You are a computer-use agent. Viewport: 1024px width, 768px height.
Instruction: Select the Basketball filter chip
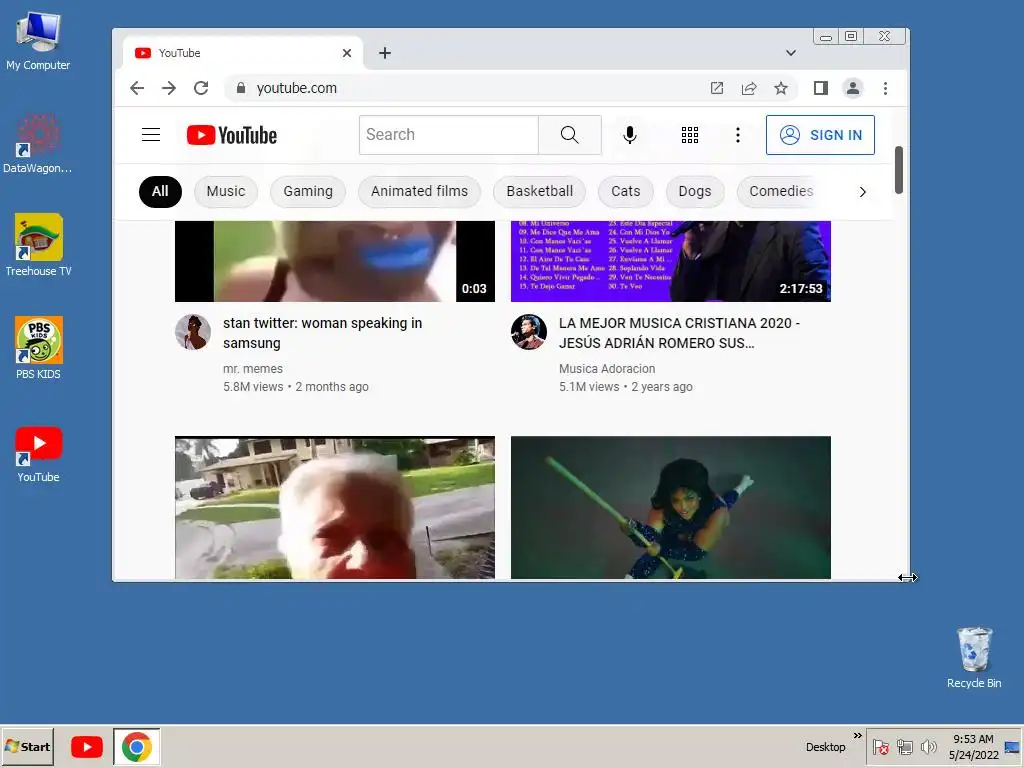pyautogui.click(x=539, y=191)
